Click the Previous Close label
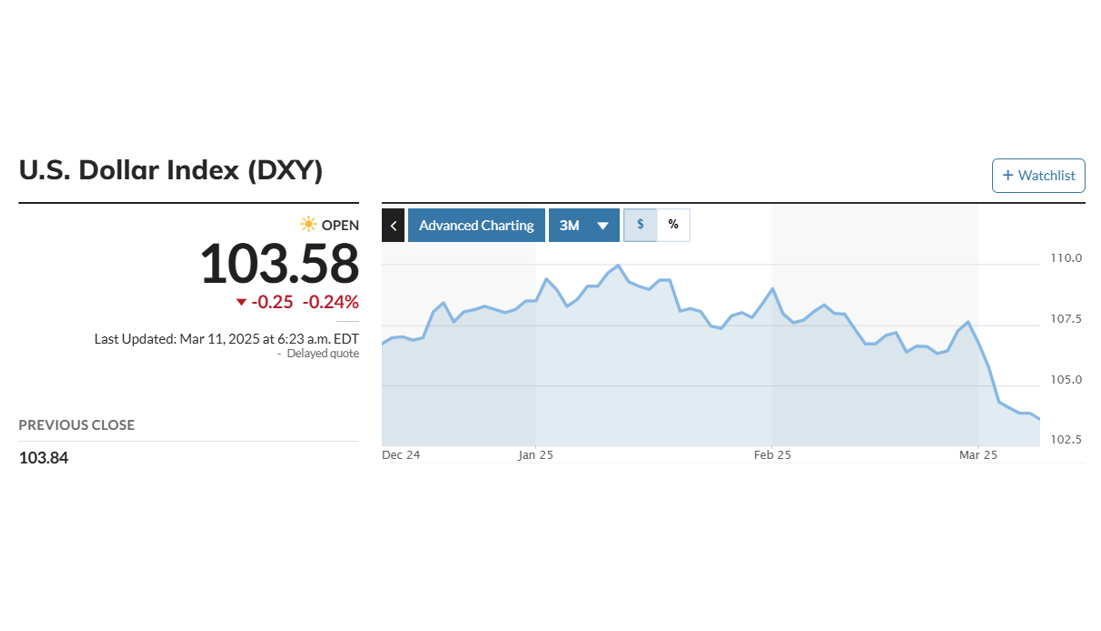The image size is (1101, 631). point(77,425)
